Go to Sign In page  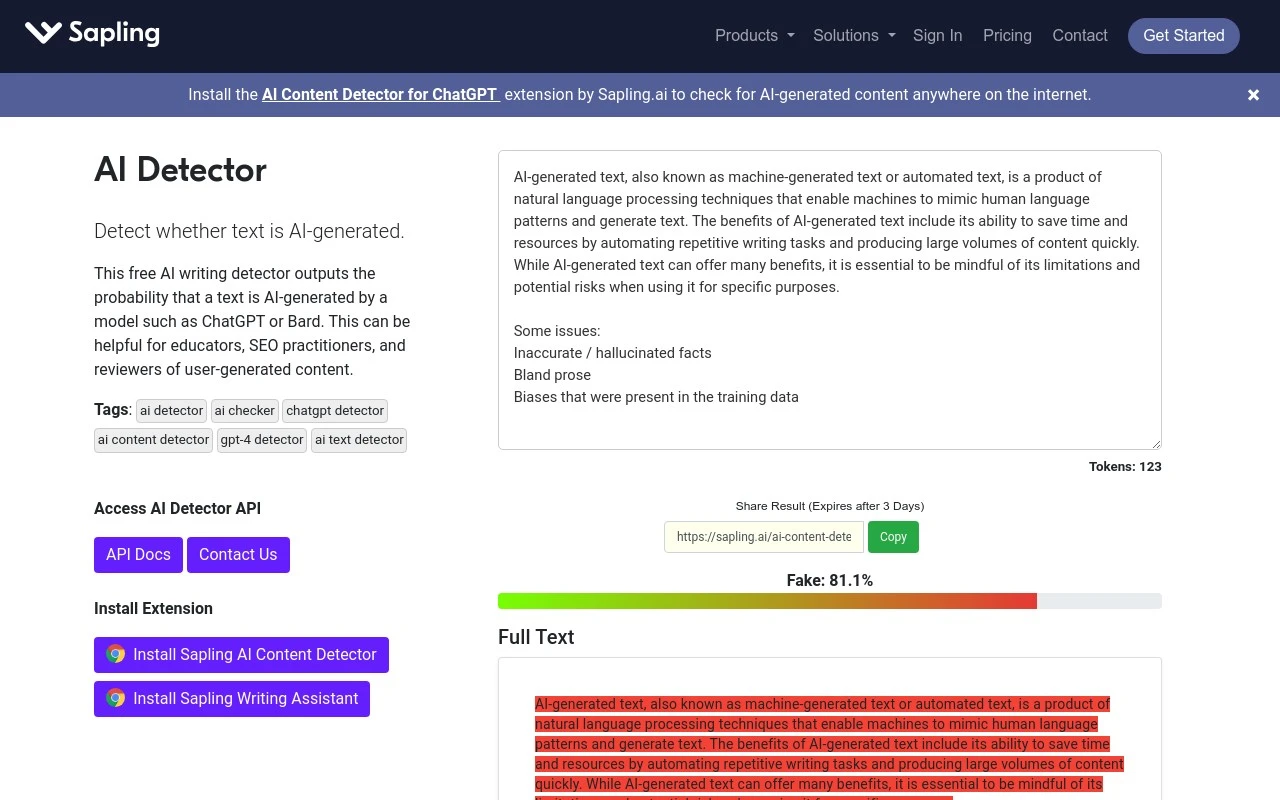click(937, 35)
